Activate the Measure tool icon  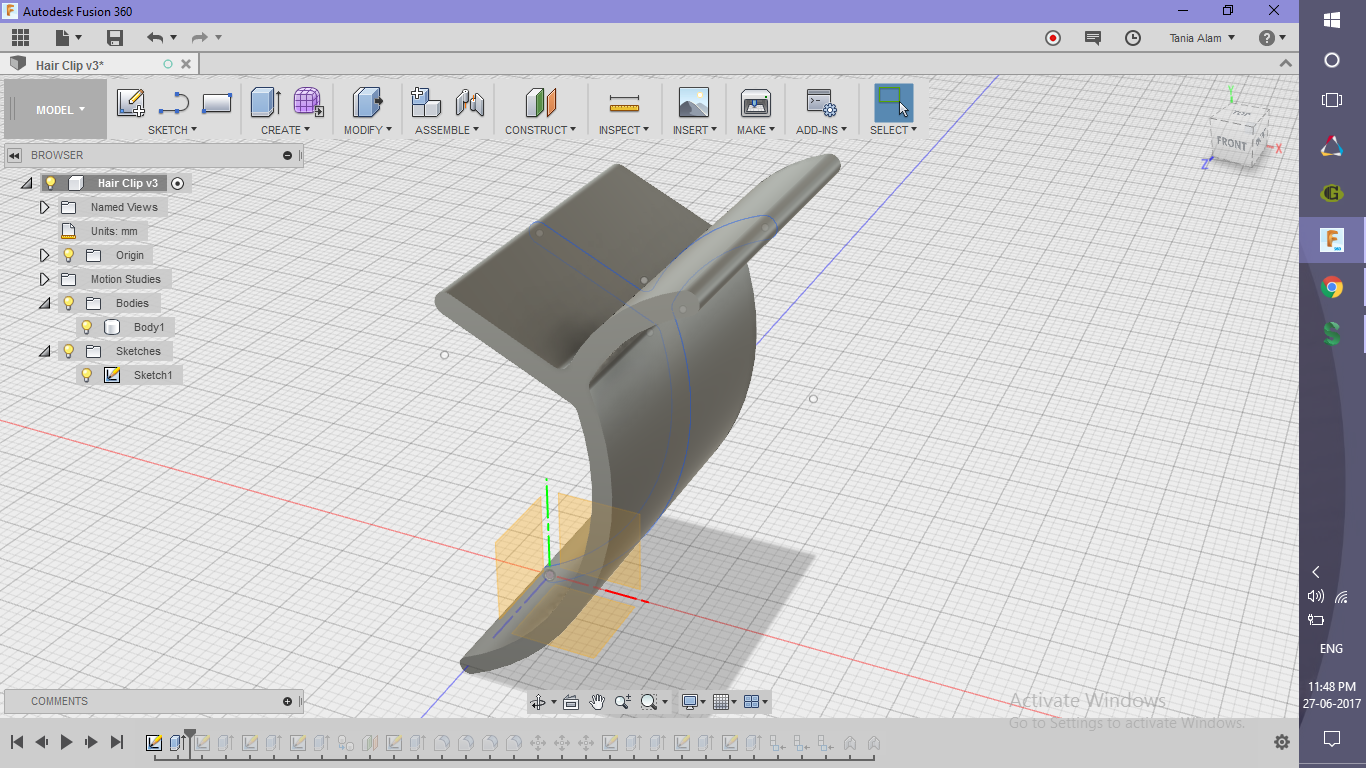pyautogui.click(x=624, y=103)
